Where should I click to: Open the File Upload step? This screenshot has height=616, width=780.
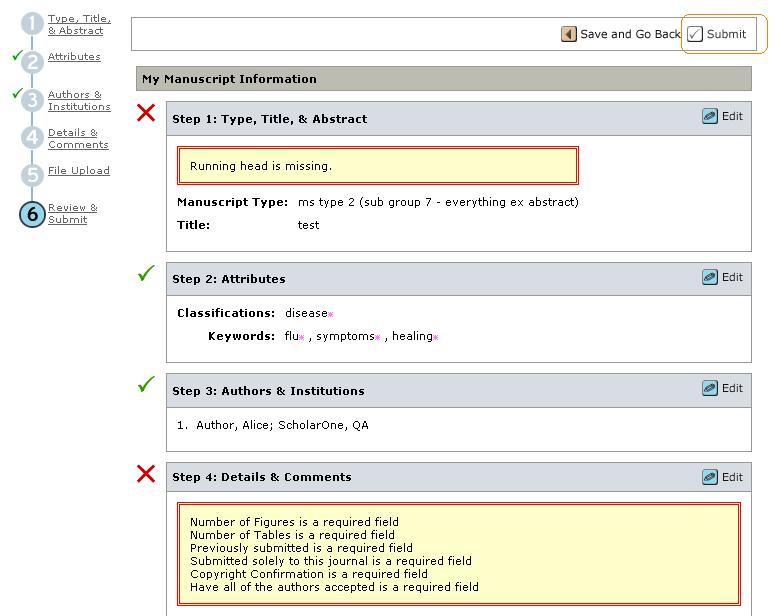click(79, 171)
